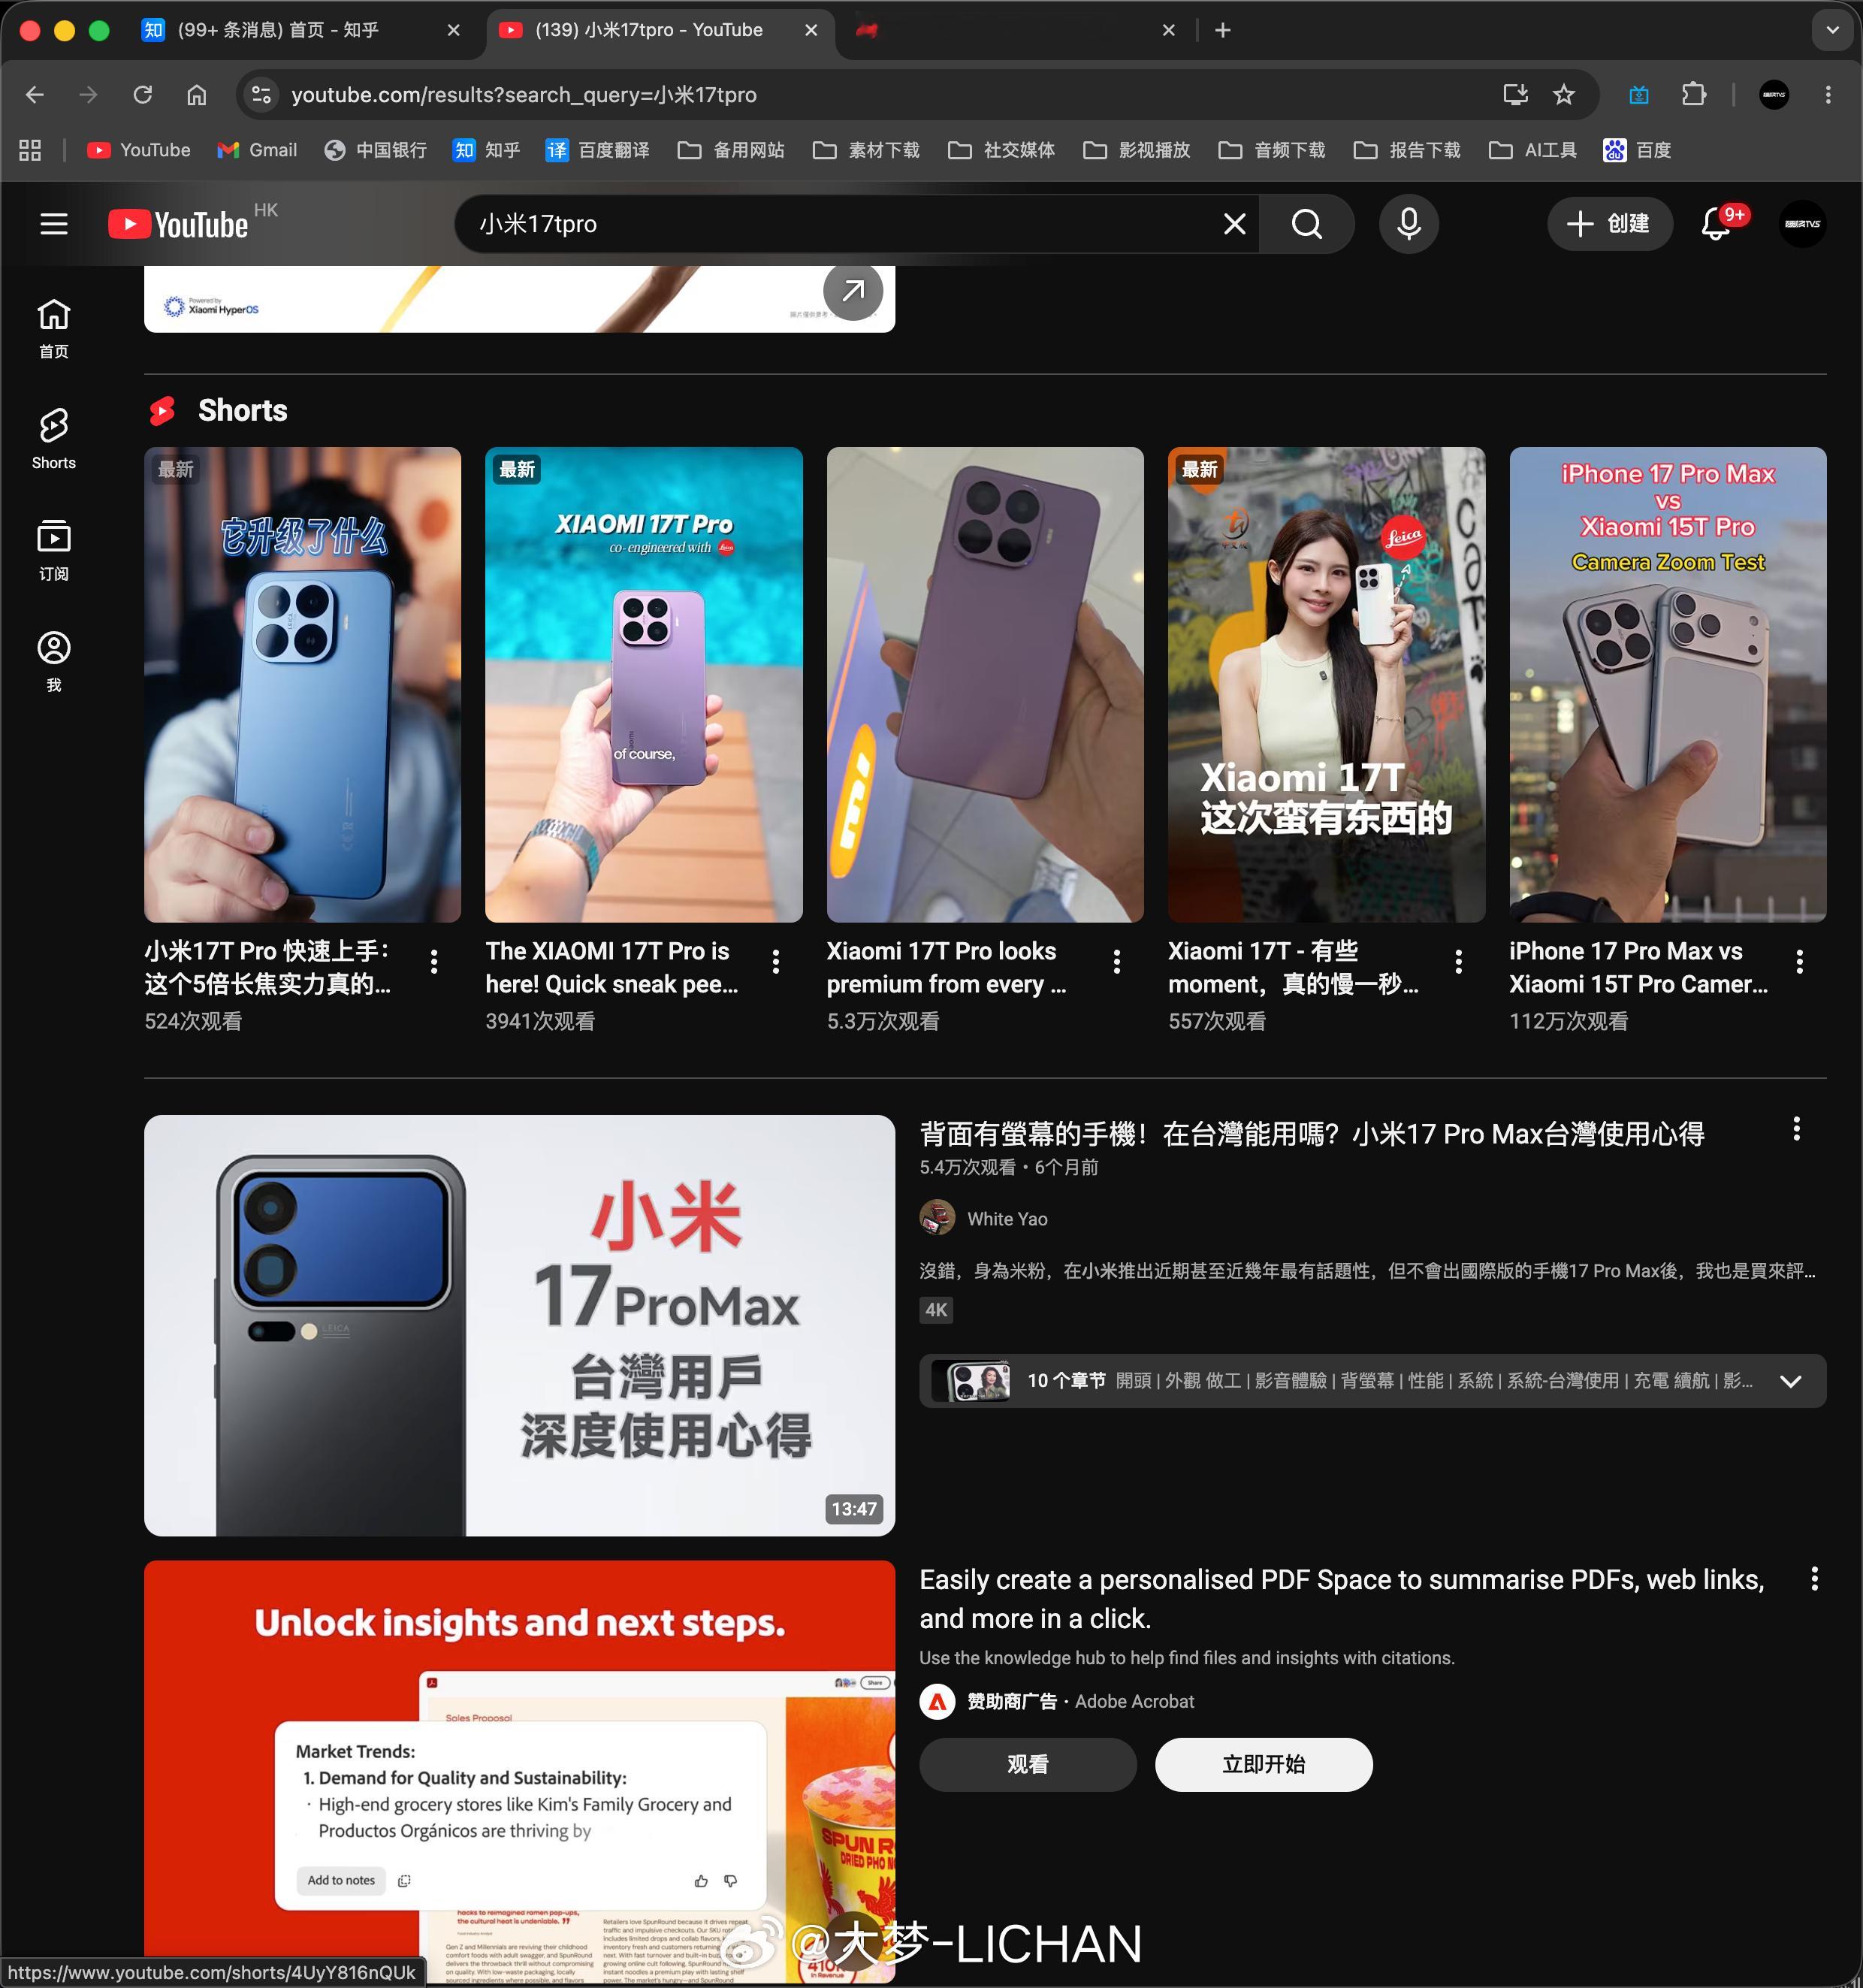Click the browser address bar URL
1863x1988 pixels.
coord(524,95)
